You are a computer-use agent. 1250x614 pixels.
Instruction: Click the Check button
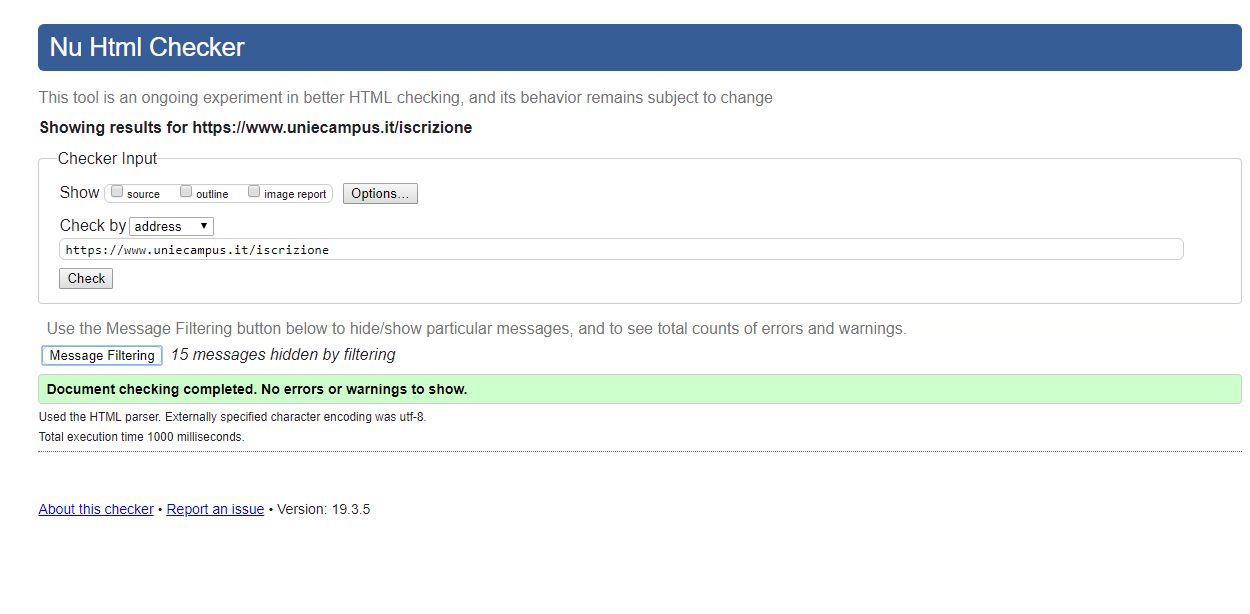pos(86,278)
